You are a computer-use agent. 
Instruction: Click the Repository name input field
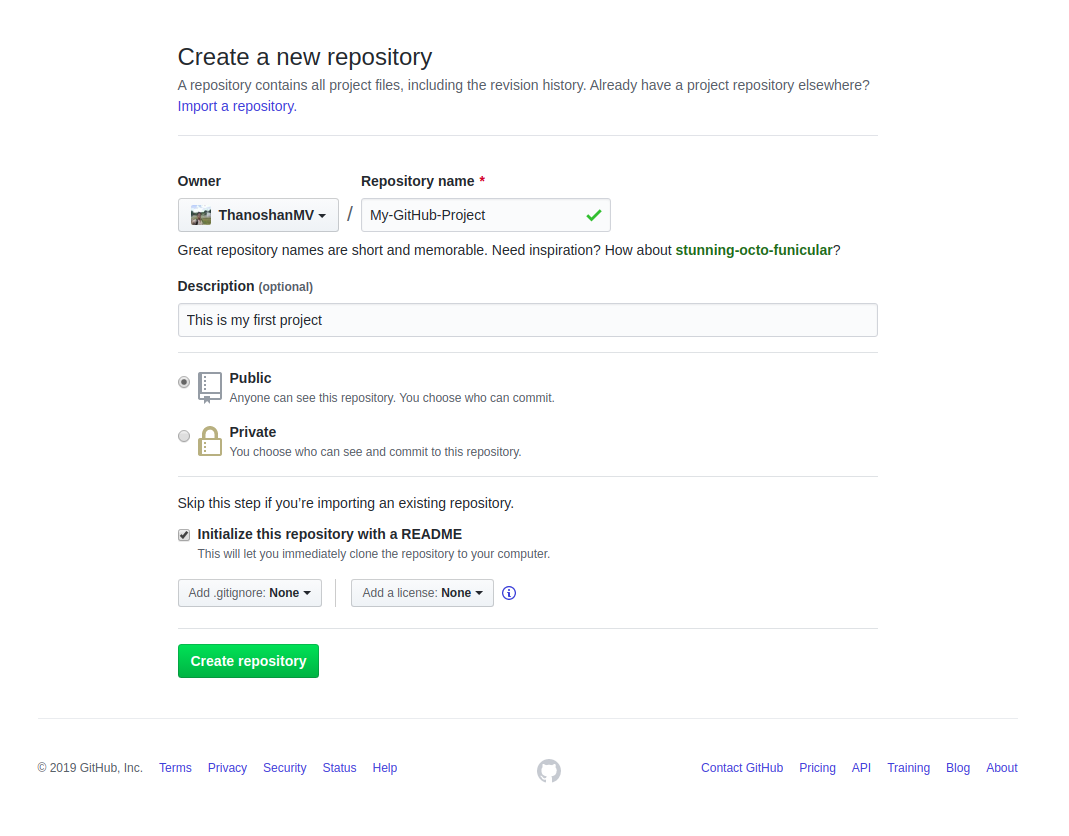(x=470, y=214)
